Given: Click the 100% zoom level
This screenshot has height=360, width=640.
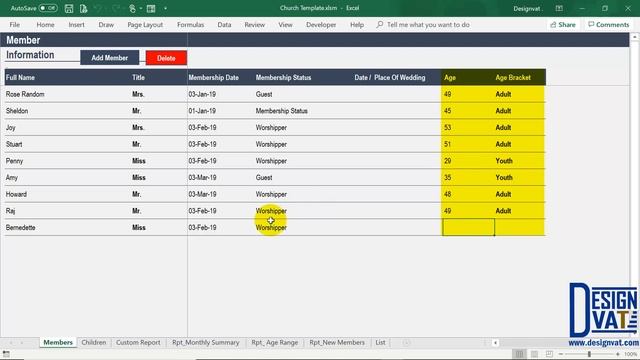Looking at the screenshot, I should (x=631, y=354).
